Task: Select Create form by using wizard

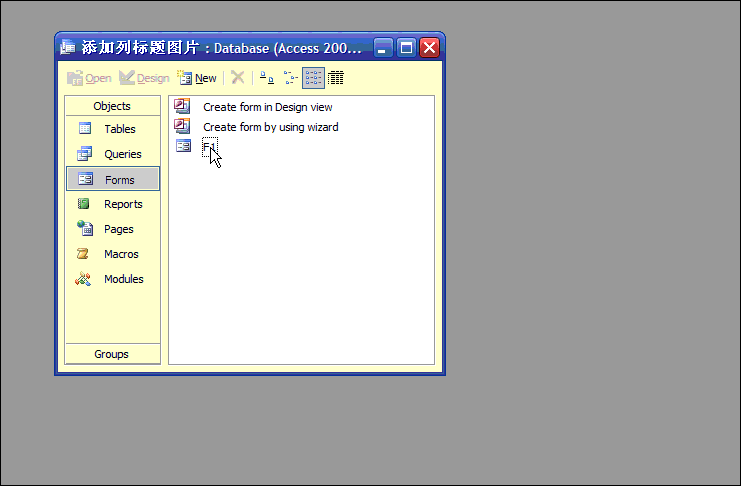Action: coord(271,127)
